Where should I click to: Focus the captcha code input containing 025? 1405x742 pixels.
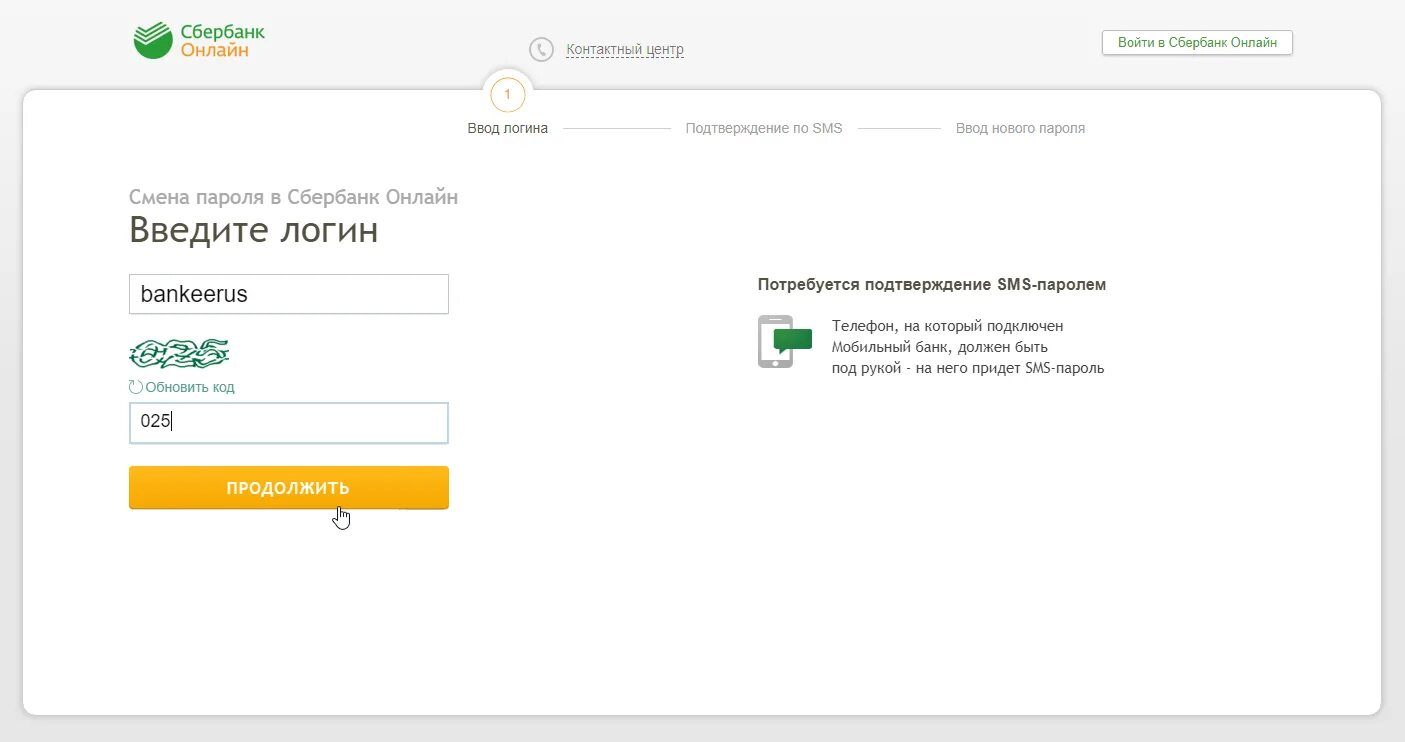coord(289,423)
